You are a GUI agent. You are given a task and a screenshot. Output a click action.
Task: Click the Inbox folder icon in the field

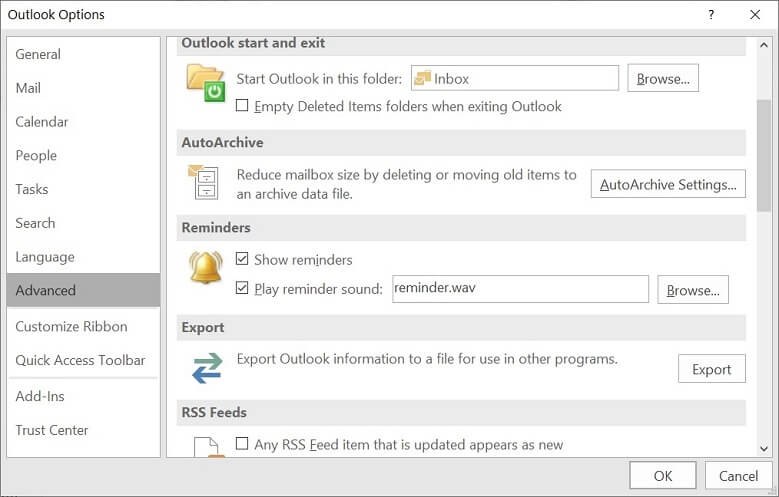[x=422, y=79]
